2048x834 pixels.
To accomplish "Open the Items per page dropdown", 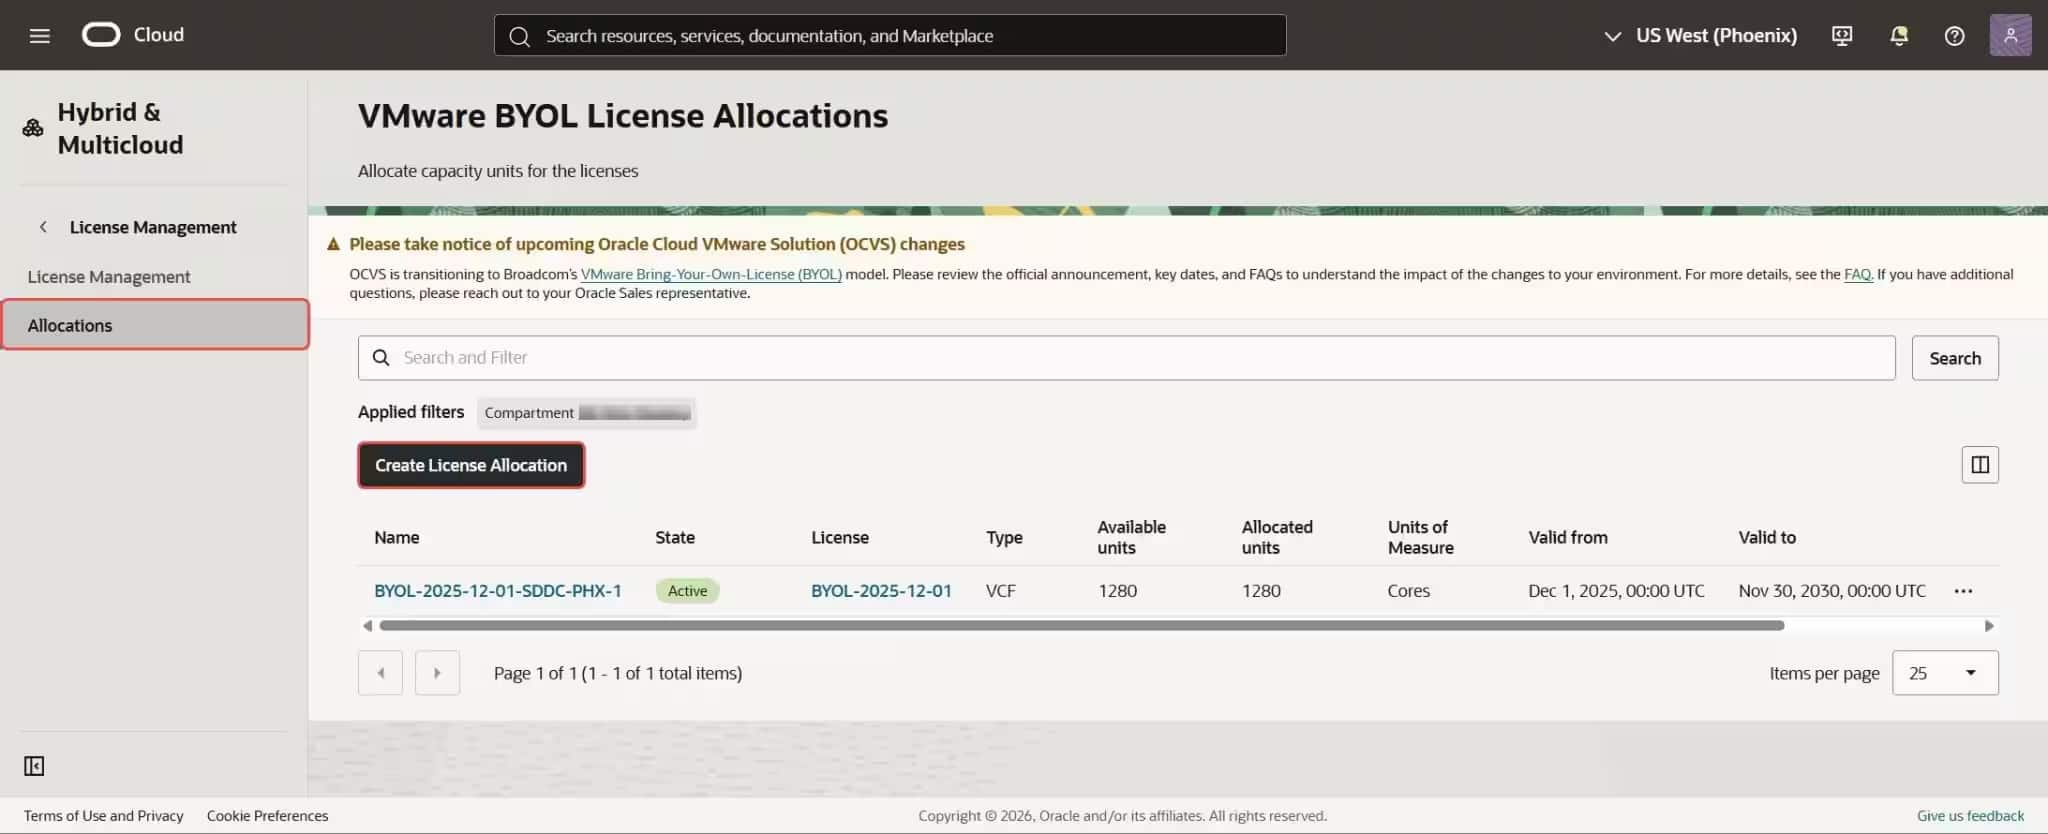I will 1945,673.
